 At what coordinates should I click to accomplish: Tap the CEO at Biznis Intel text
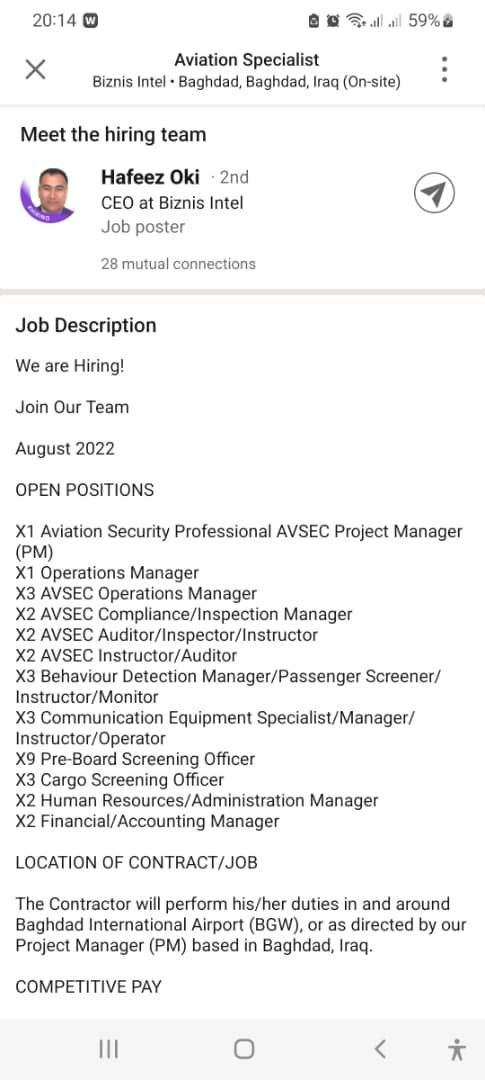pyautogui.click(x=172, y=202)
